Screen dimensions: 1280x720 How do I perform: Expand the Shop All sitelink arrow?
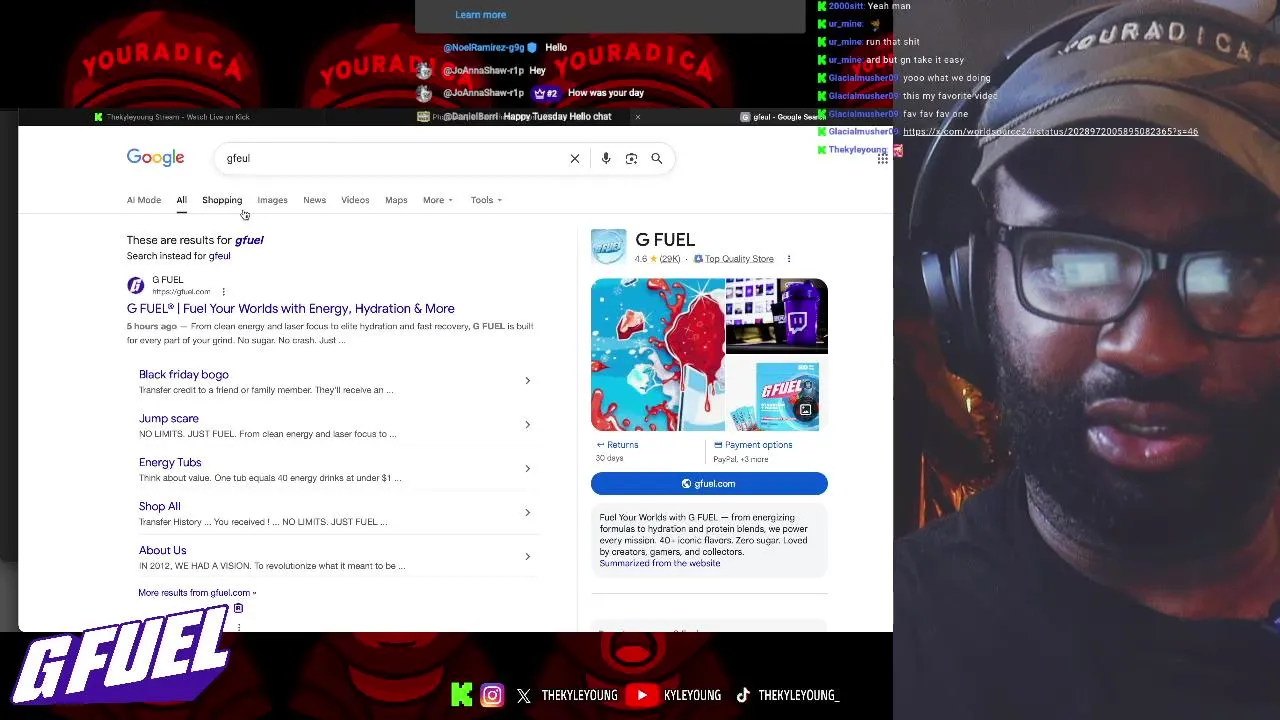(x=528, y=513)
